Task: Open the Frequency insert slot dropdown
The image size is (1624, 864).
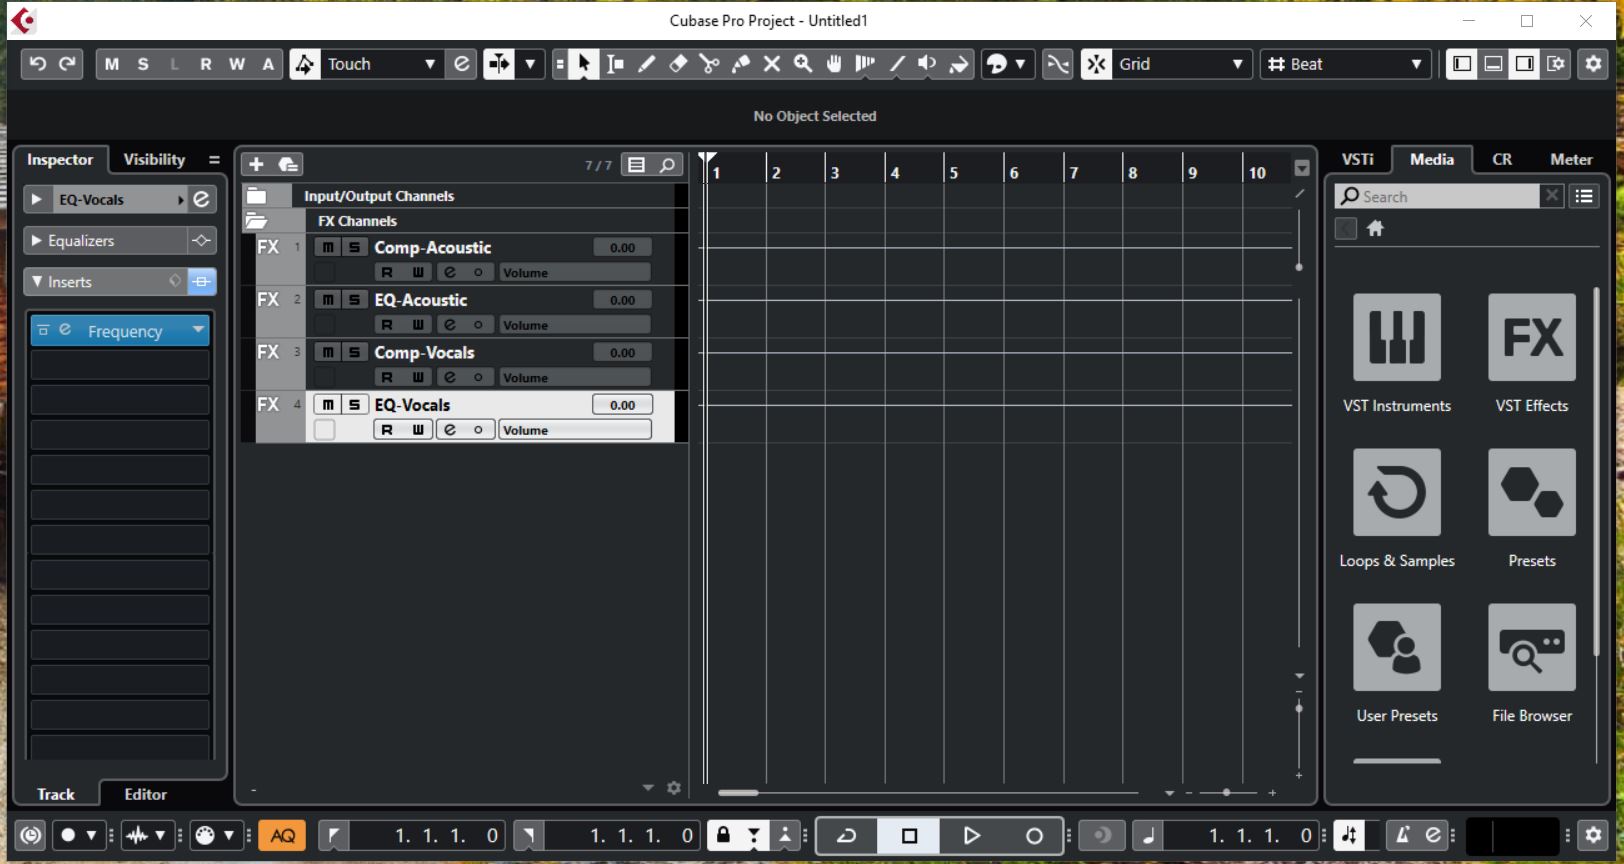Action: pos(198,331)
